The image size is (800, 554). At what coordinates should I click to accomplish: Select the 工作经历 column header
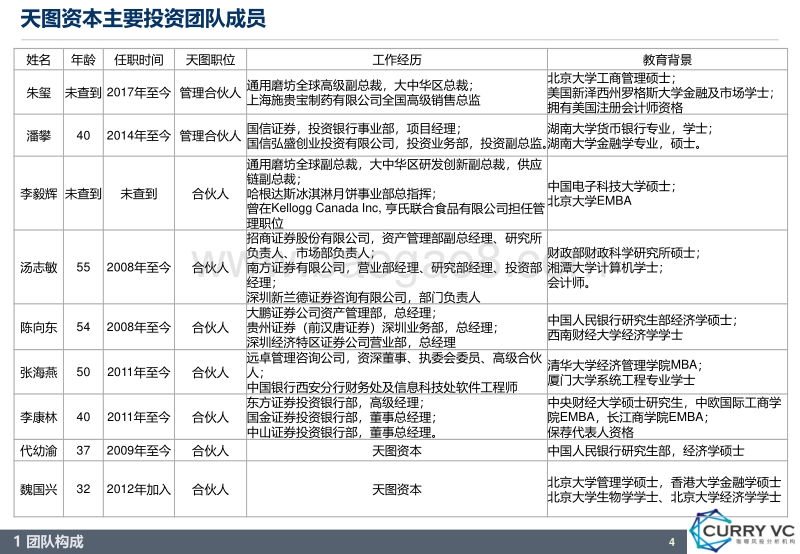(x=397, y=60)
